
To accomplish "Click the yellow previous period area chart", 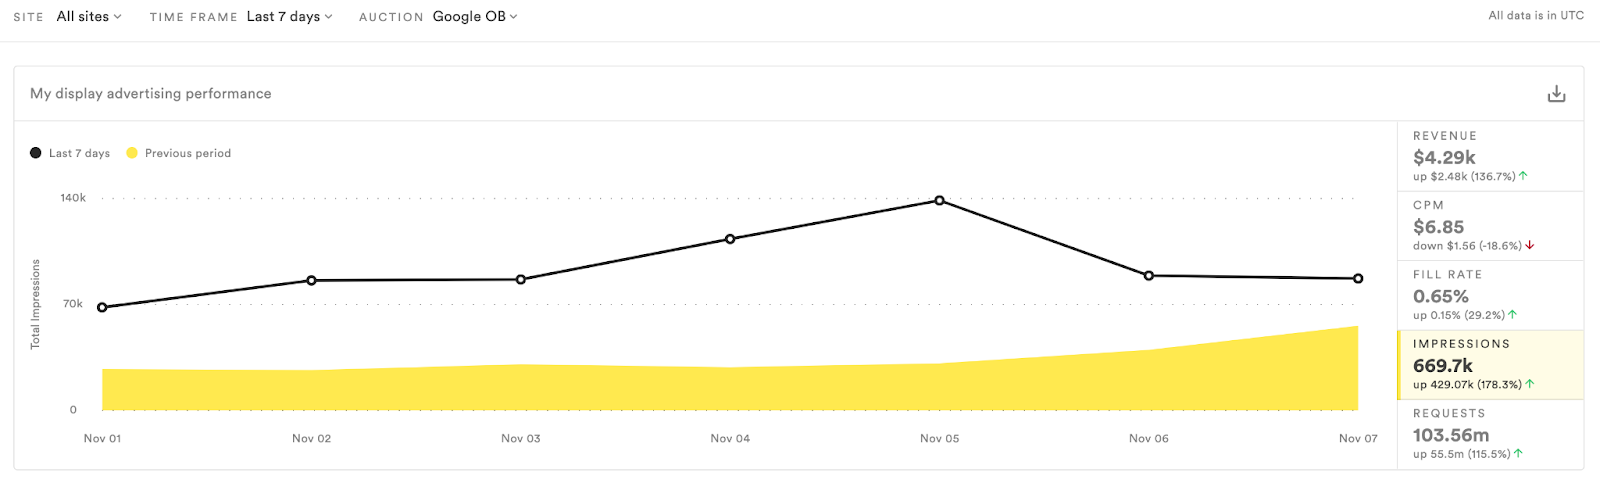I will click(x=730, y=385).
